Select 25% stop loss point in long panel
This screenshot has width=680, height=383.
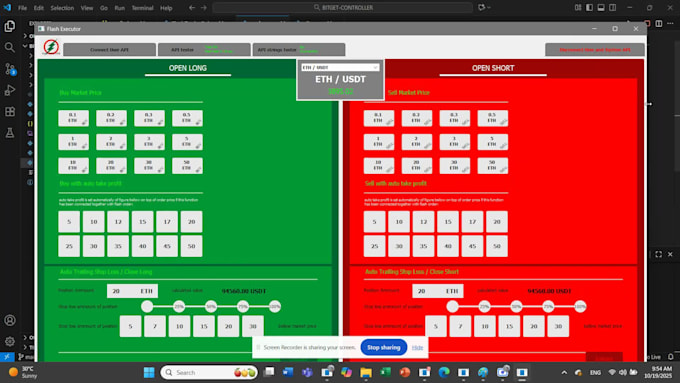point(179,306)
